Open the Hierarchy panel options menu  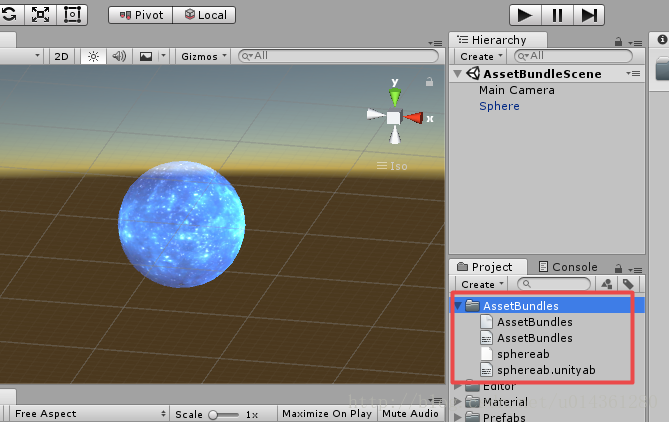pos(635,43)
